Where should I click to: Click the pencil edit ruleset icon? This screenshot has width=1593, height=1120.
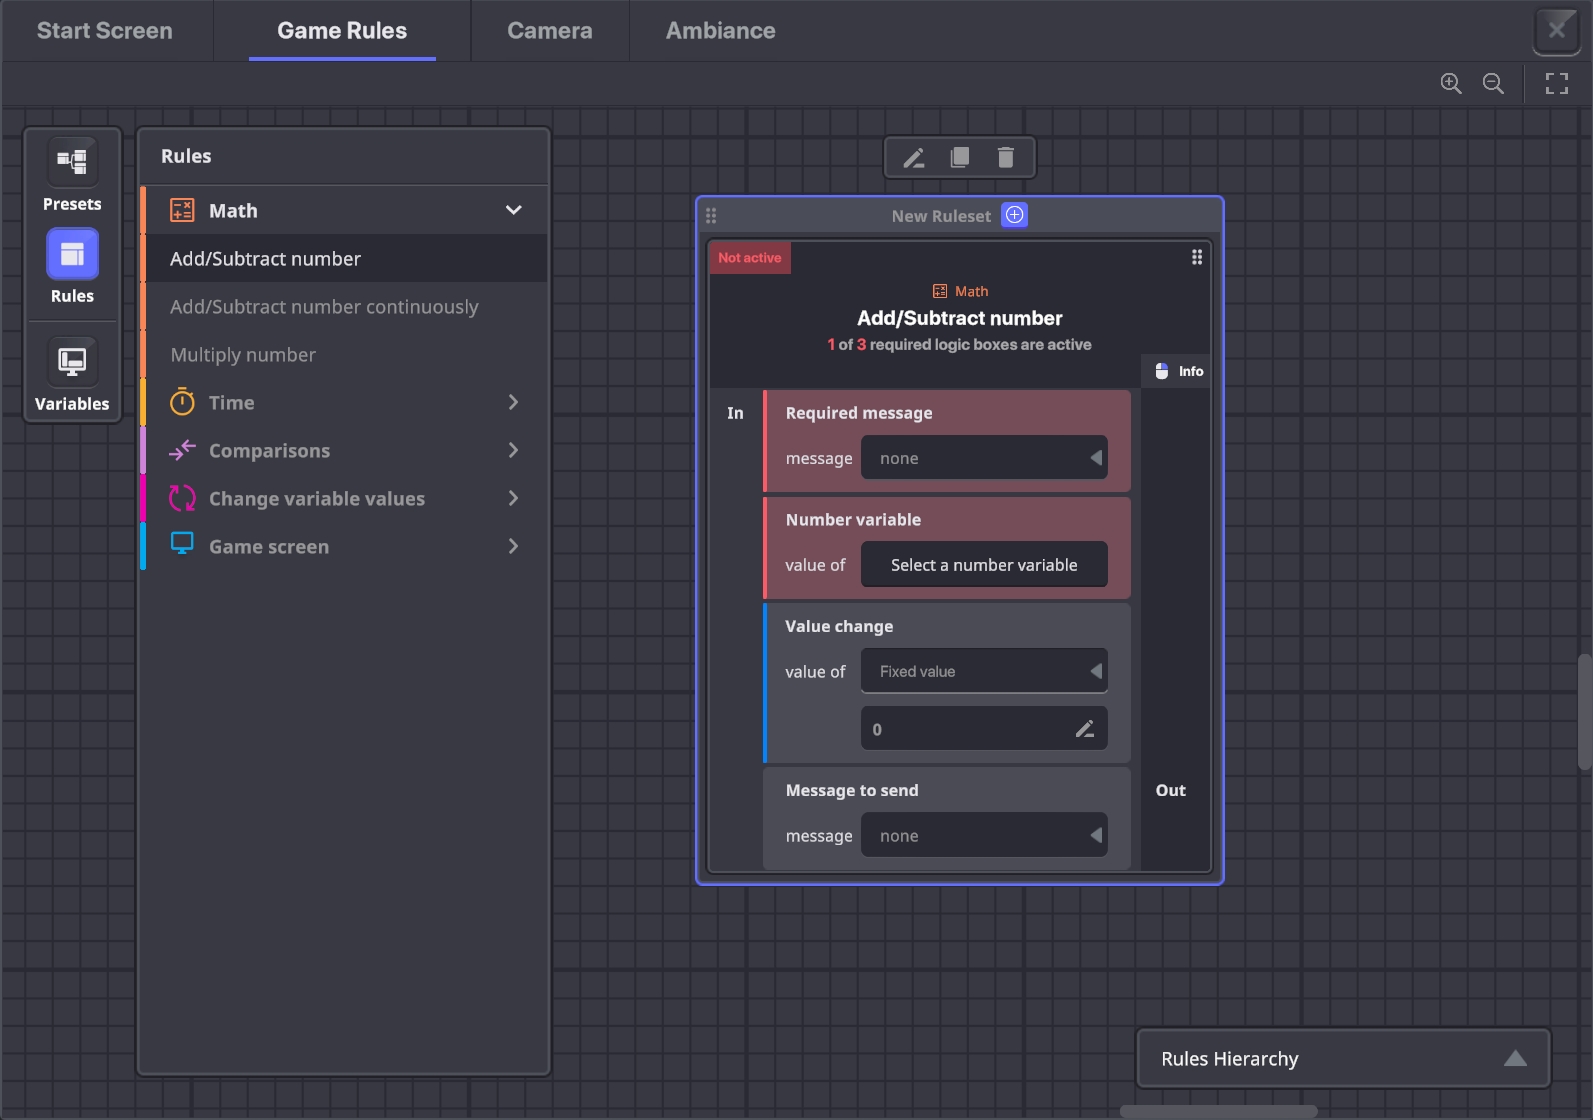(913, 158)
